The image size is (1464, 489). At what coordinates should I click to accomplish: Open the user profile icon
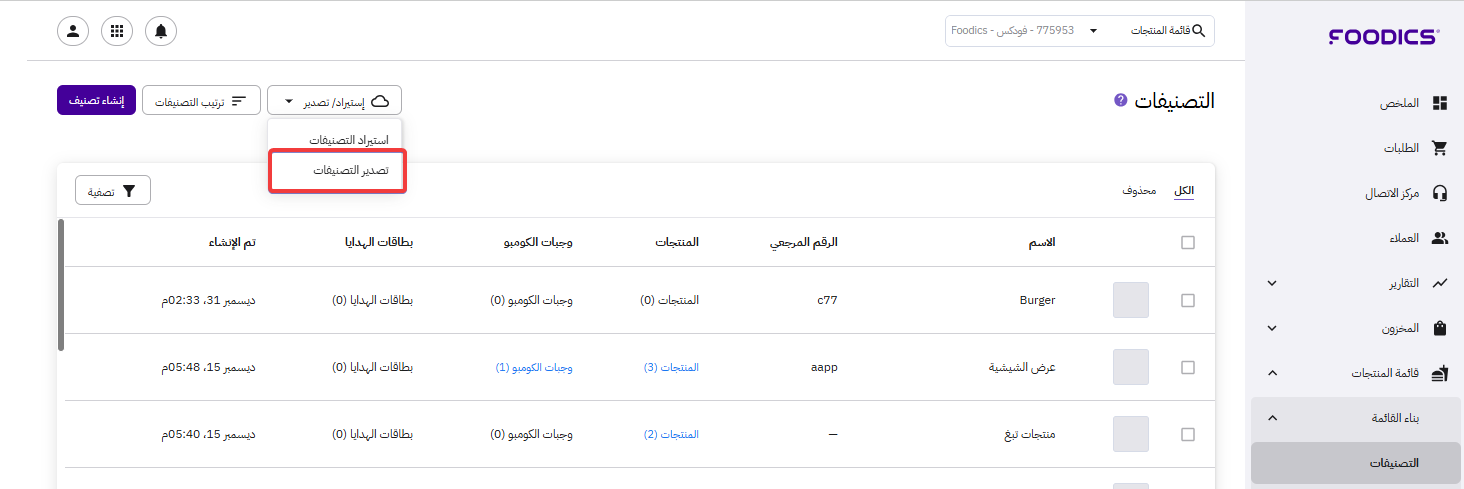coord(73,31)
